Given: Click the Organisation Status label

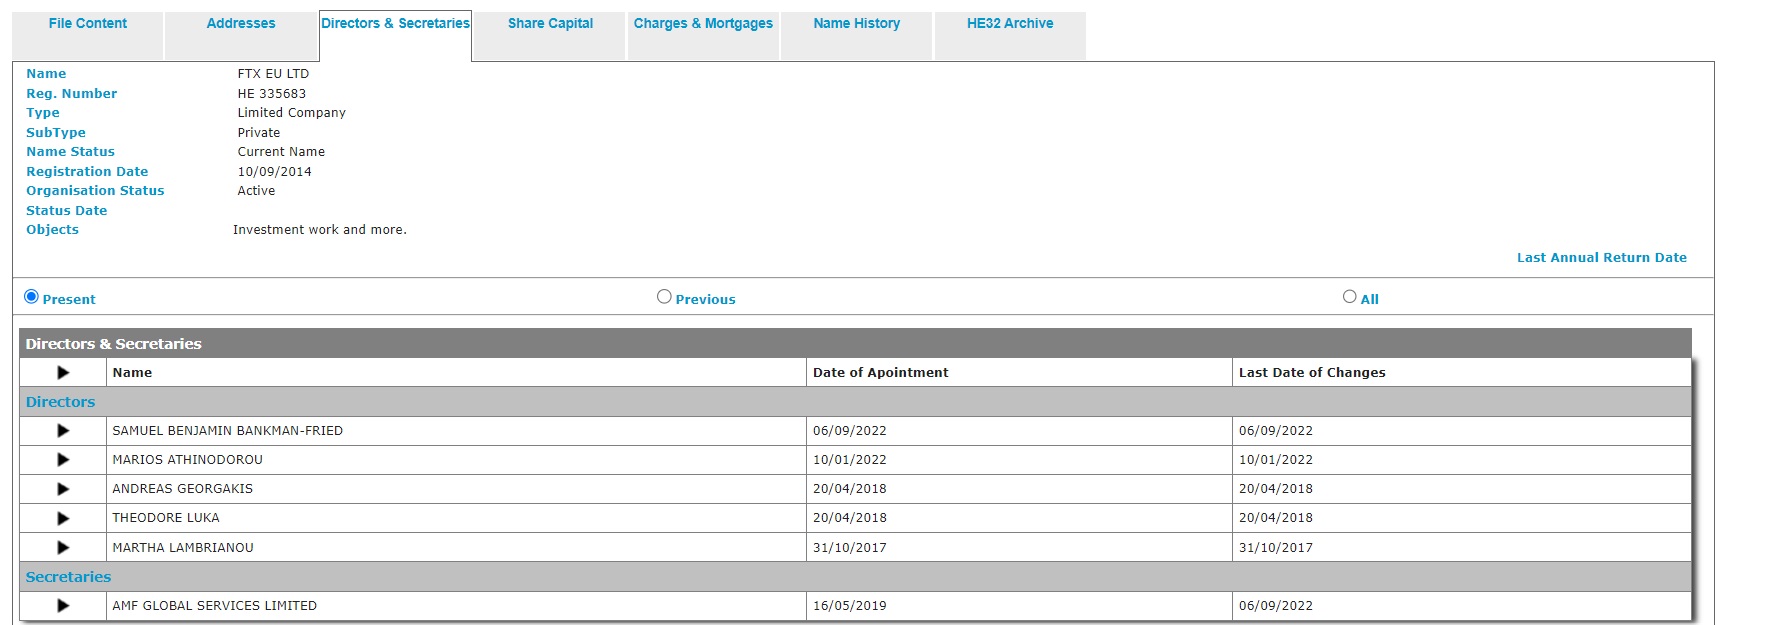Looking at the screenshot, I should click(95, 191).
